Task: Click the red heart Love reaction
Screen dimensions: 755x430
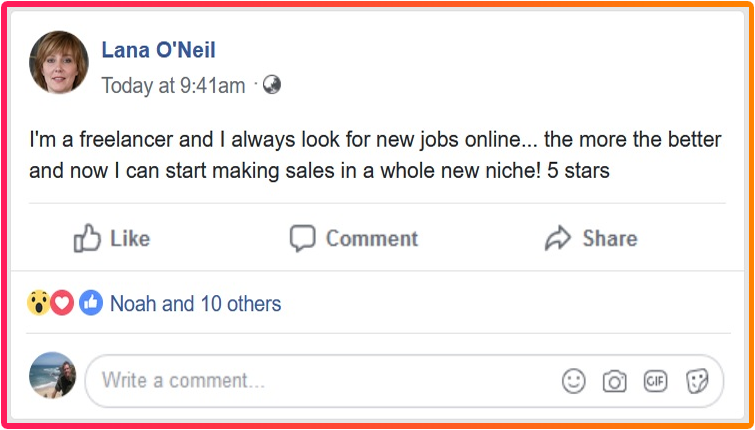Action: 63,303
